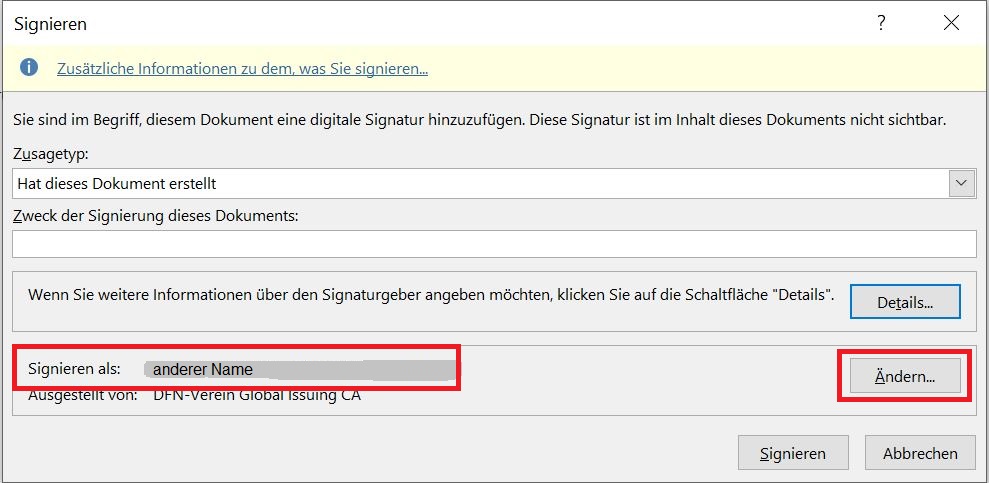Select the 'Hat dieses Dokument erstellt' combo box
Viewport: 989px width, 483px height.
point(480,183)
